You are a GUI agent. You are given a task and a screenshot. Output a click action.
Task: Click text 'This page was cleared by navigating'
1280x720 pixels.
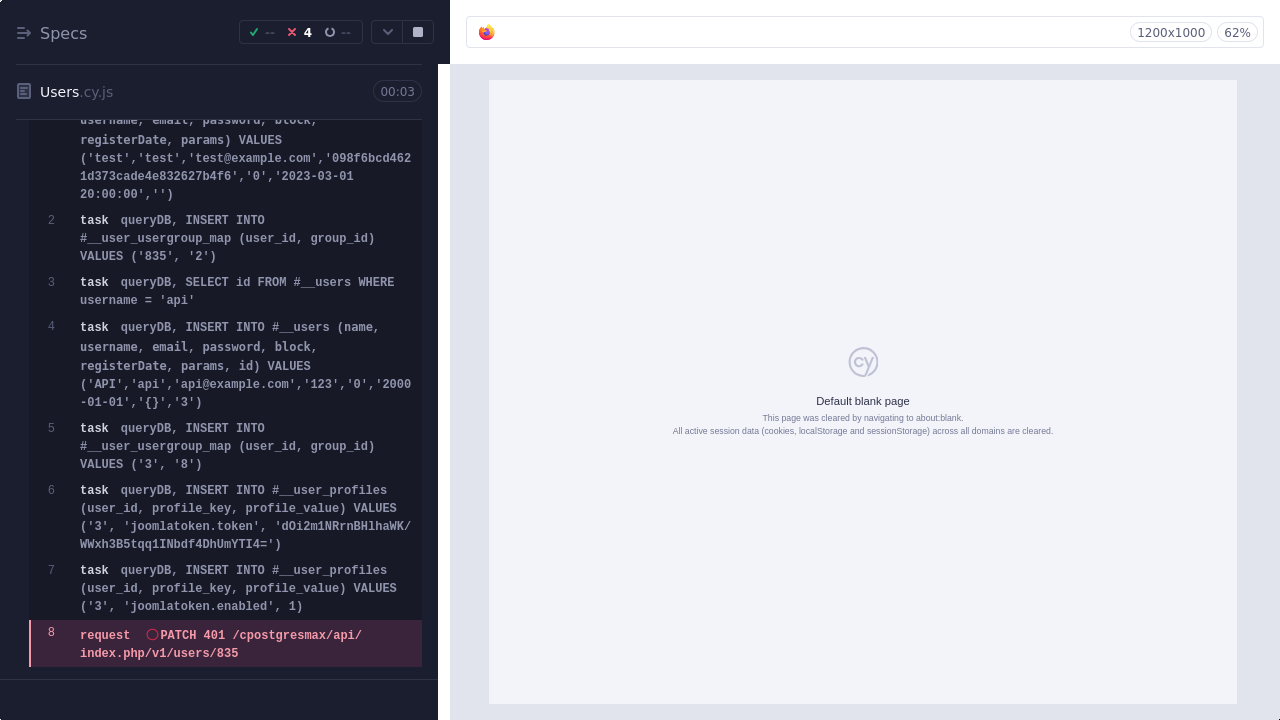pyautogui.click(x=863, y=418)
